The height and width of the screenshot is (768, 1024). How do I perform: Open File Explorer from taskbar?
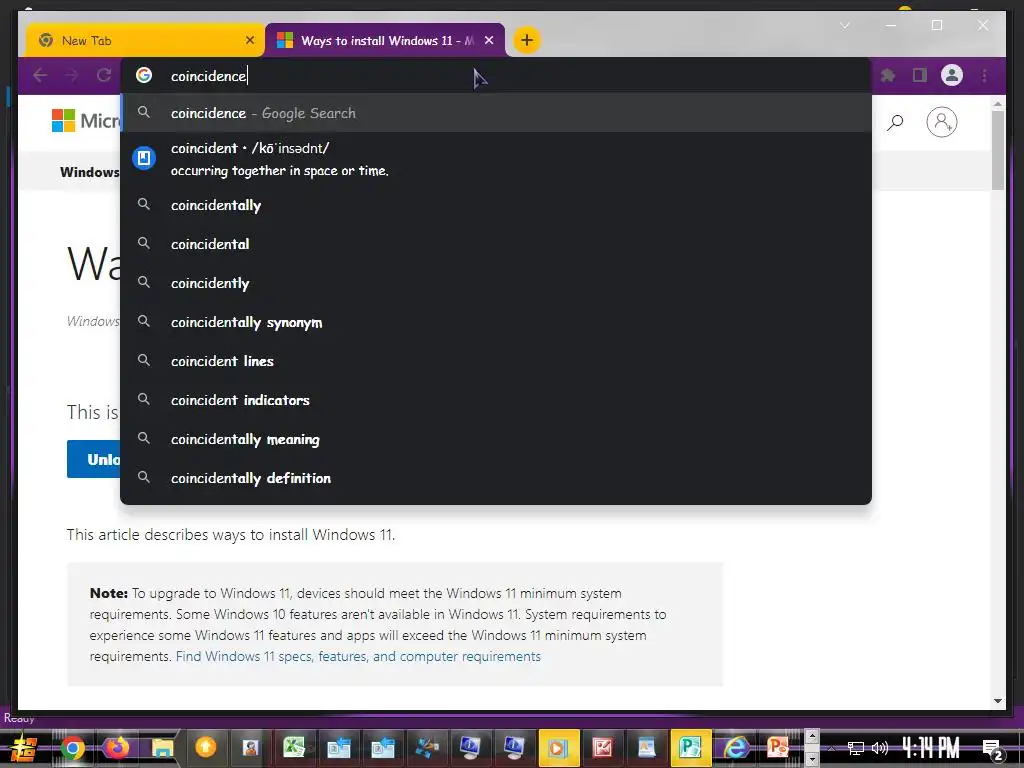point(162,748)
